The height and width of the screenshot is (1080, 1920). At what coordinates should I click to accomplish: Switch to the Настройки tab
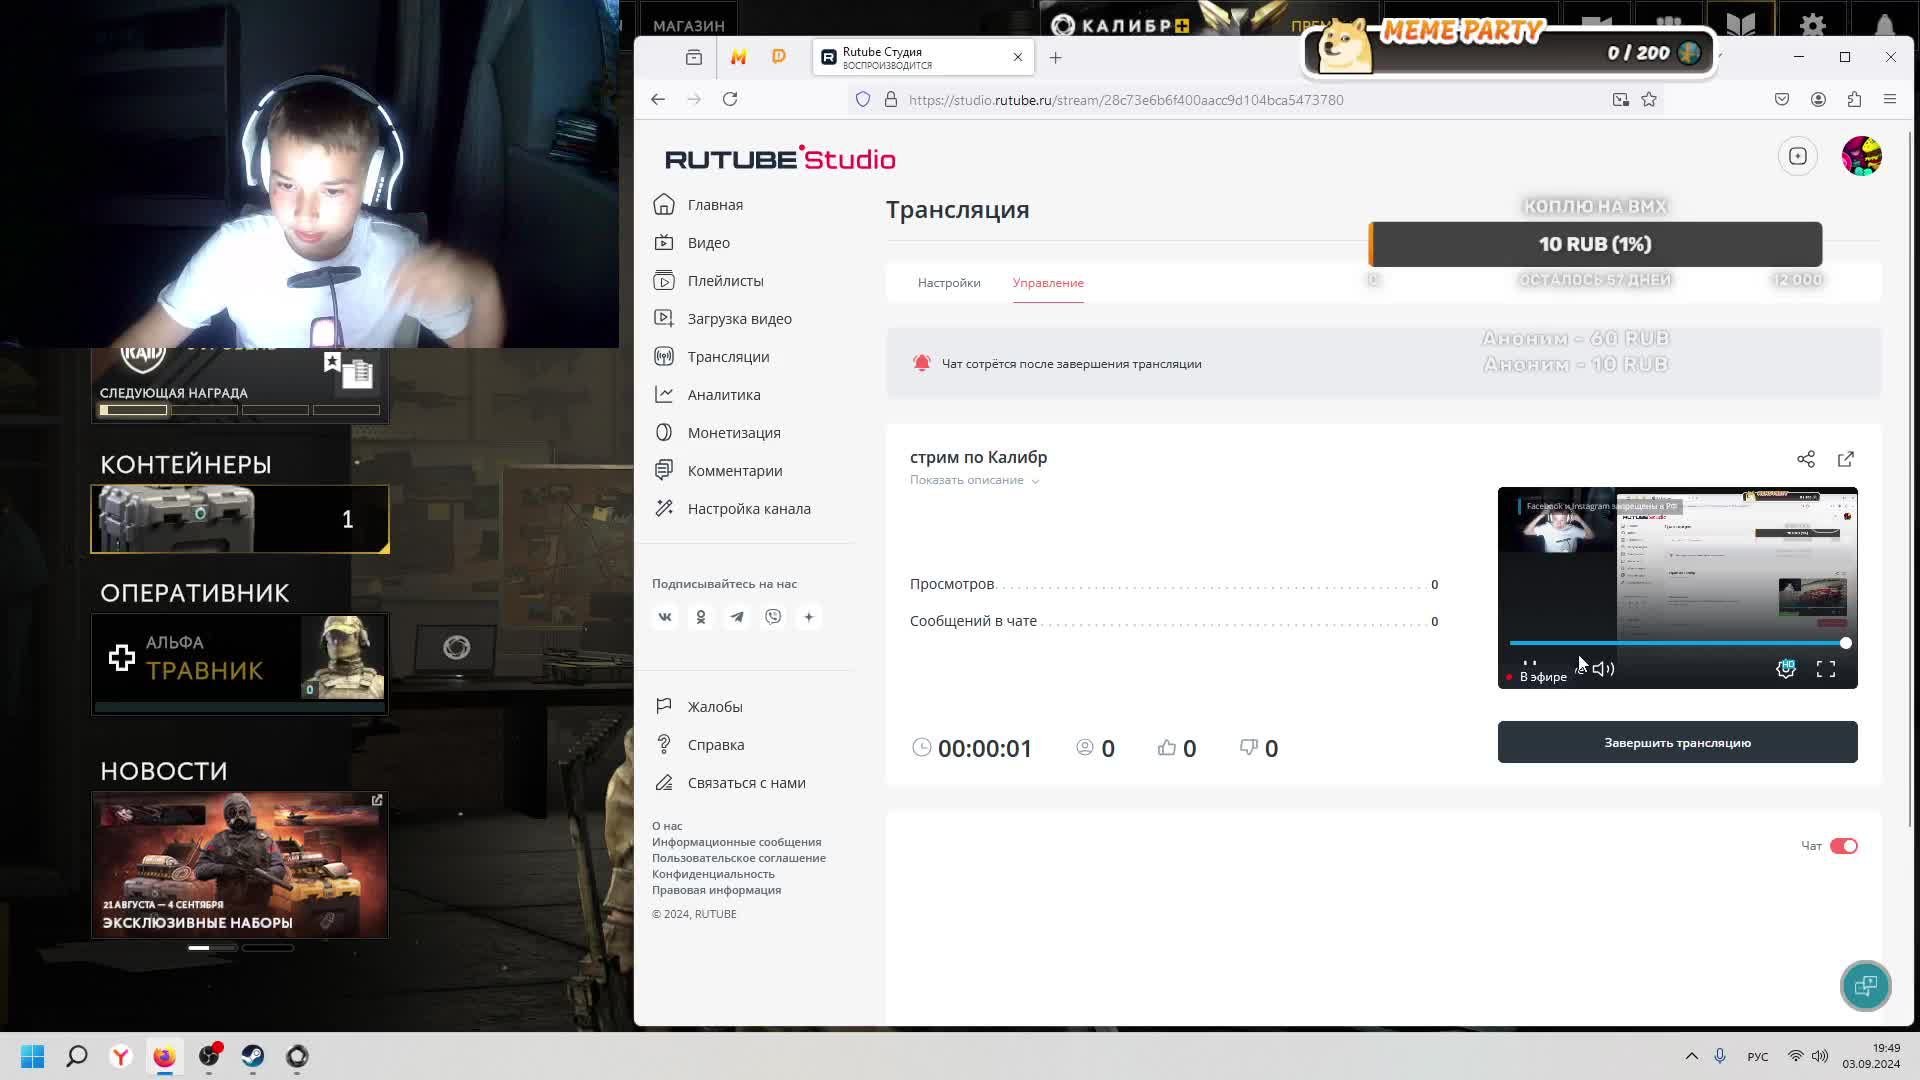948,283
